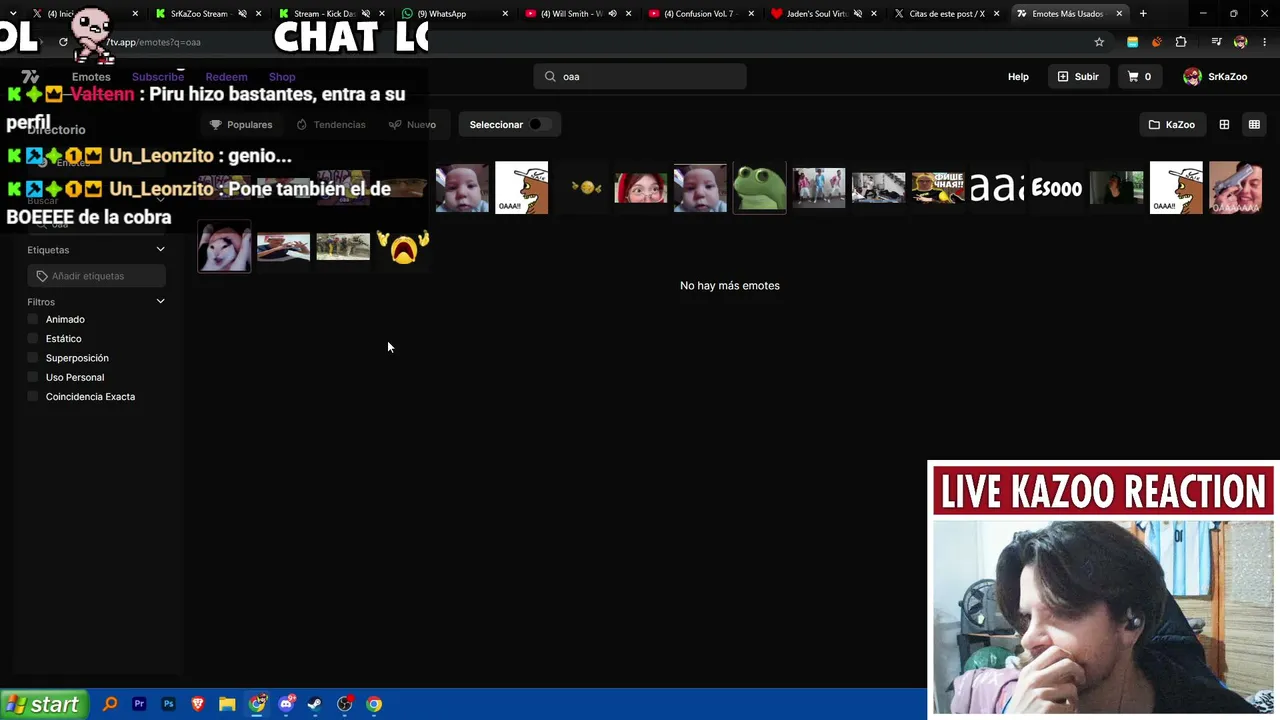
Task: Click into the 'oaa' emote search field
Action: tap(640, 77)
